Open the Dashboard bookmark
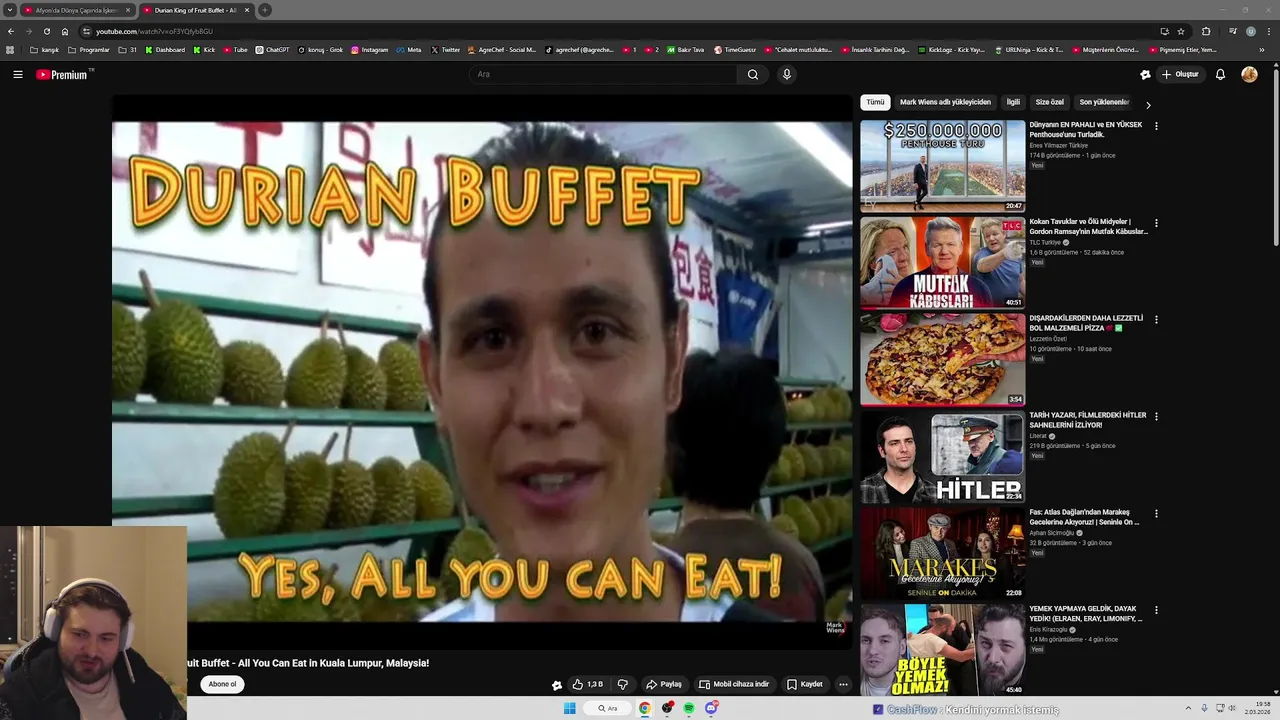This screenshot has width=1280, height=720. point(165,50)
